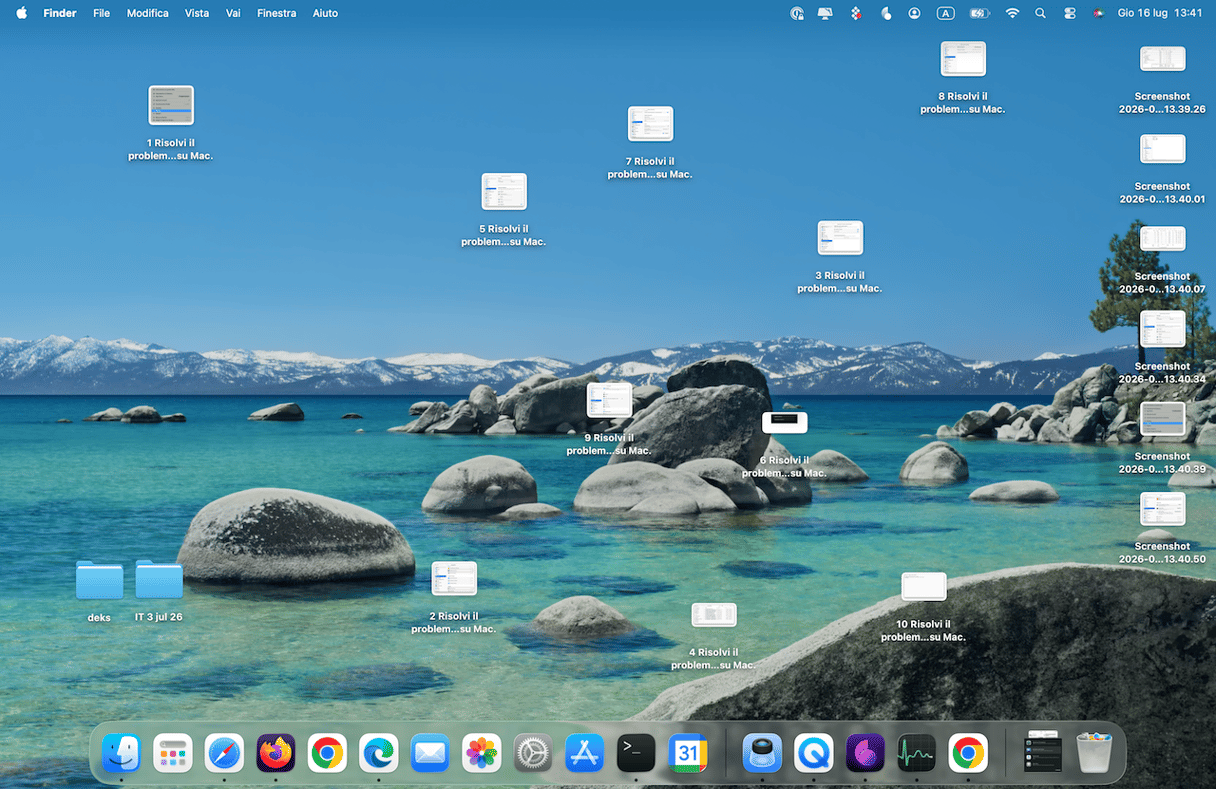Click the Wi-Fi status icon
The height and width of the screenshot is (789, 1216).
pos(1012,13)
